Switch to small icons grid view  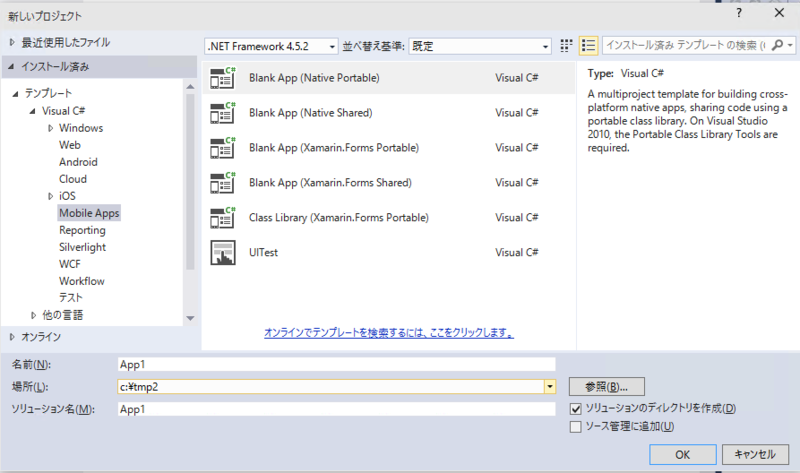point(566,46)
